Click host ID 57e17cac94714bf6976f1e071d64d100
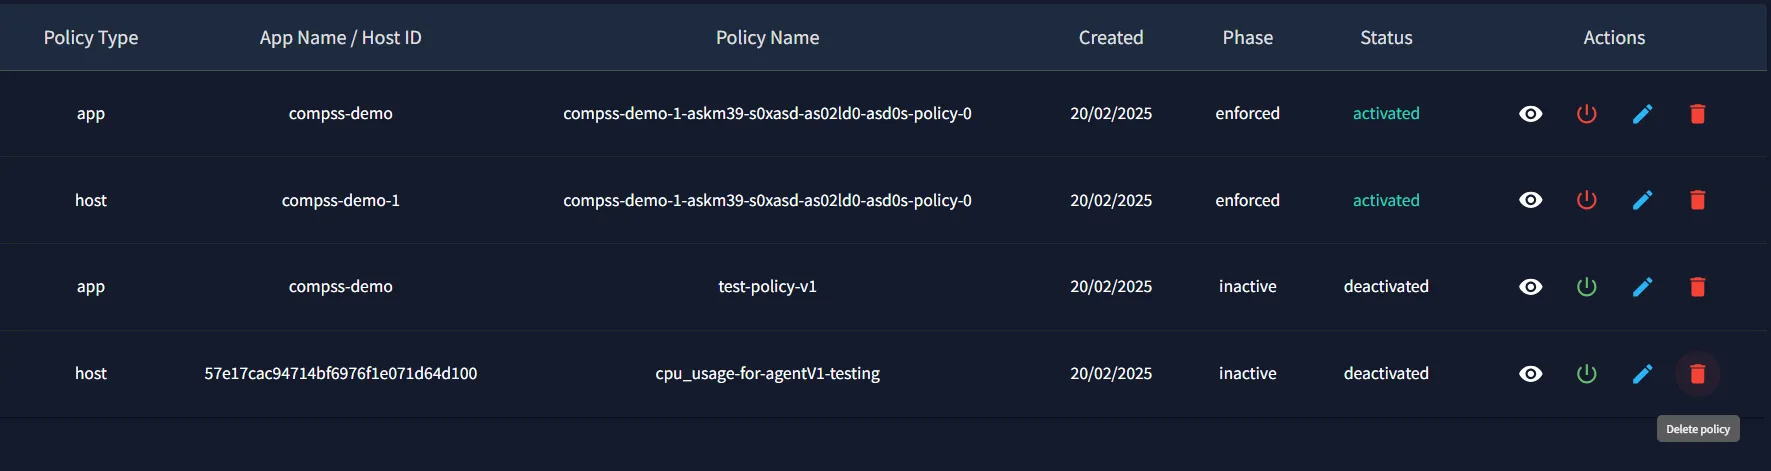The image size is (1771, 471). tap(341, 373)
